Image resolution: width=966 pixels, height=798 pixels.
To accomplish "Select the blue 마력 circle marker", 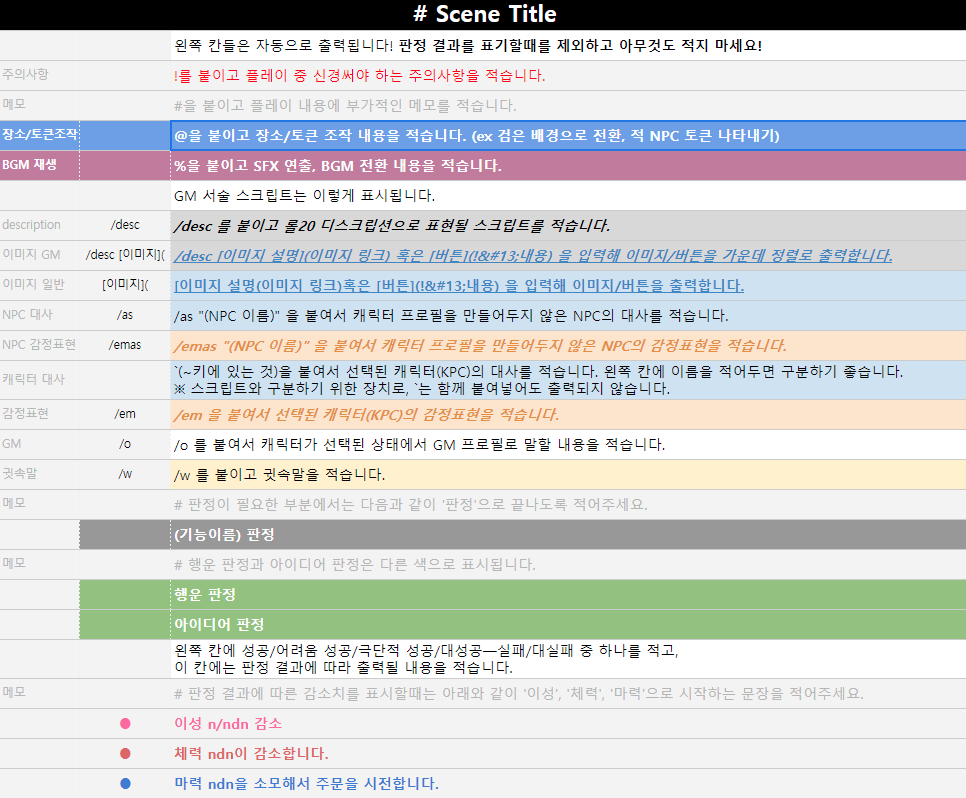I will coord(125,784).
